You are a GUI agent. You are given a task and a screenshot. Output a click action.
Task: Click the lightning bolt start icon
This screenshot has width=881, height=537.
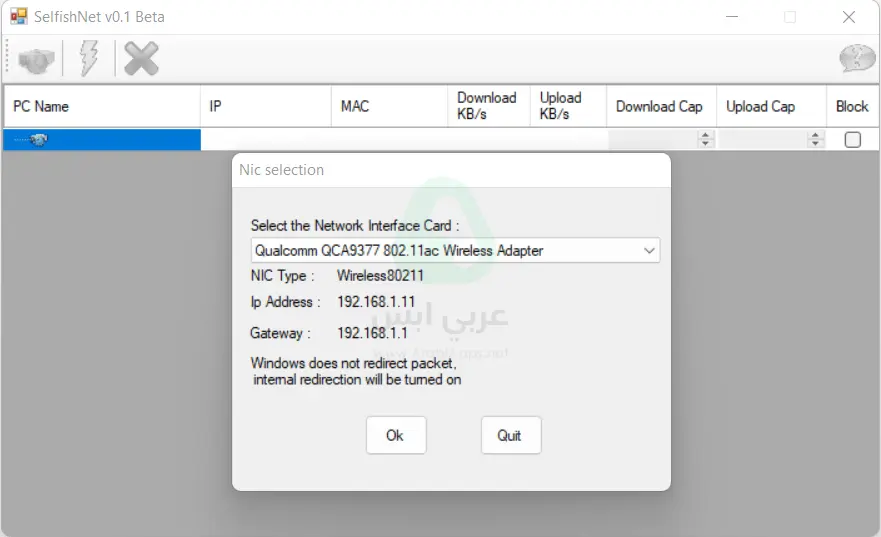[89, 60]
